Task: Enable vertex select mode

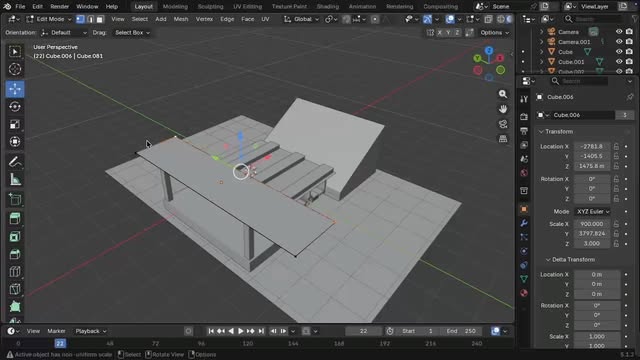Action: tap(80, 19)
